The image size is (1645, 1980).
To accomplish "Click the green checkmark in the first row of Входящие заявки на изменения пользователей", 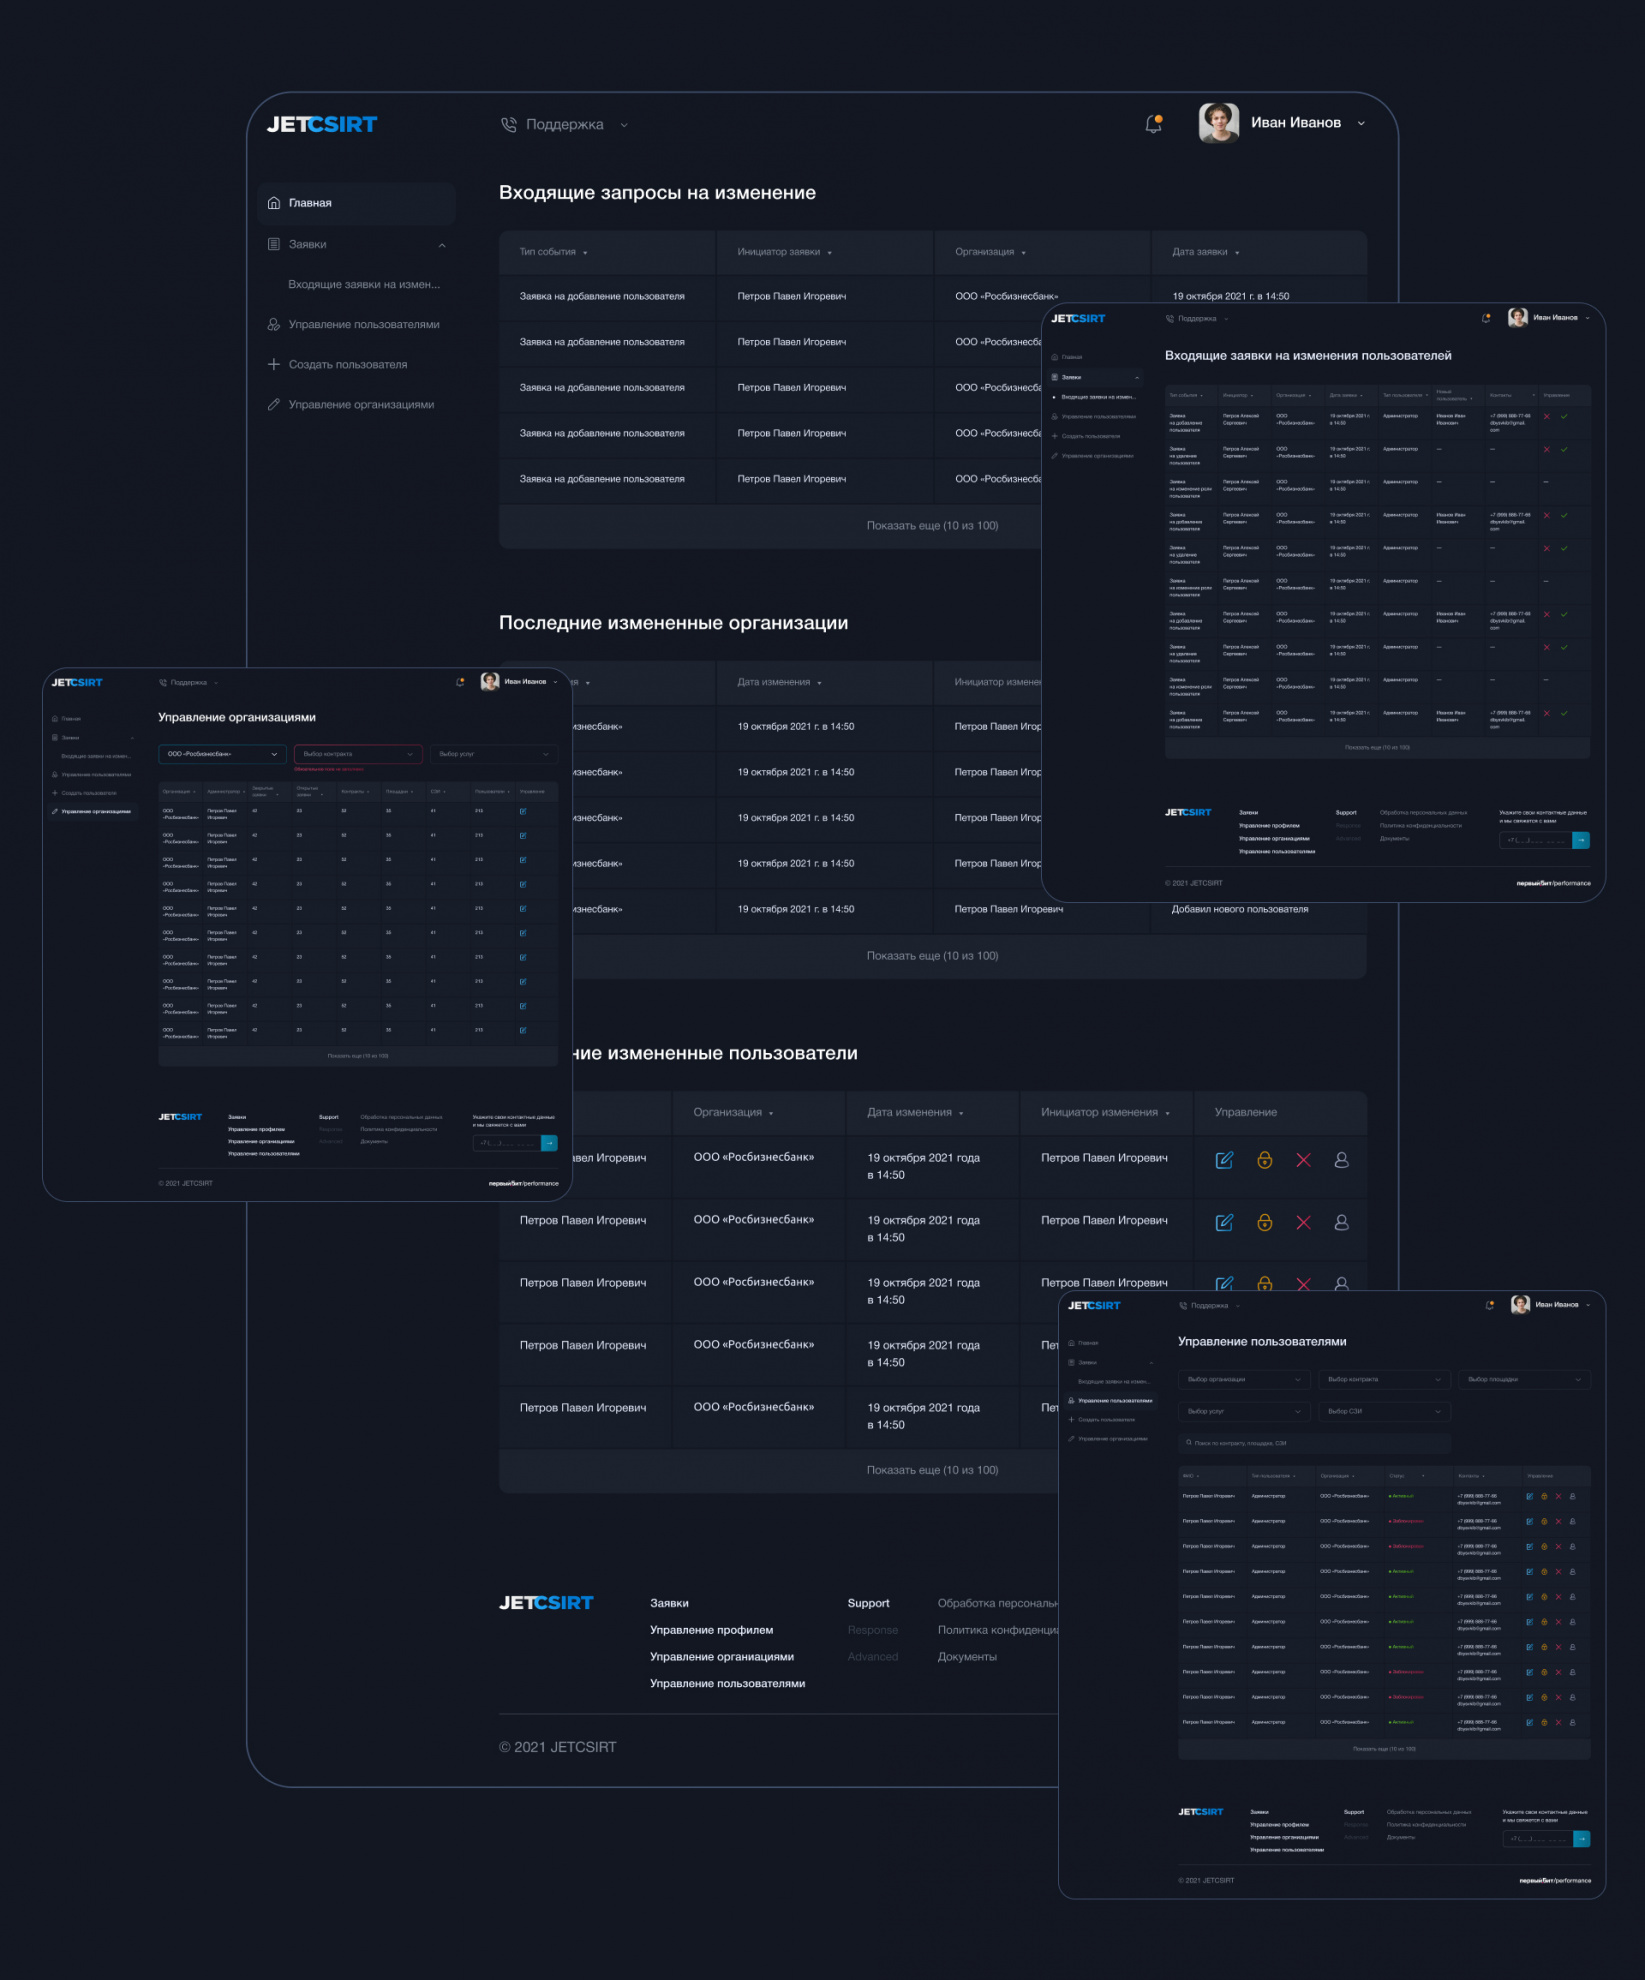I will click(x=1564, y=416).
